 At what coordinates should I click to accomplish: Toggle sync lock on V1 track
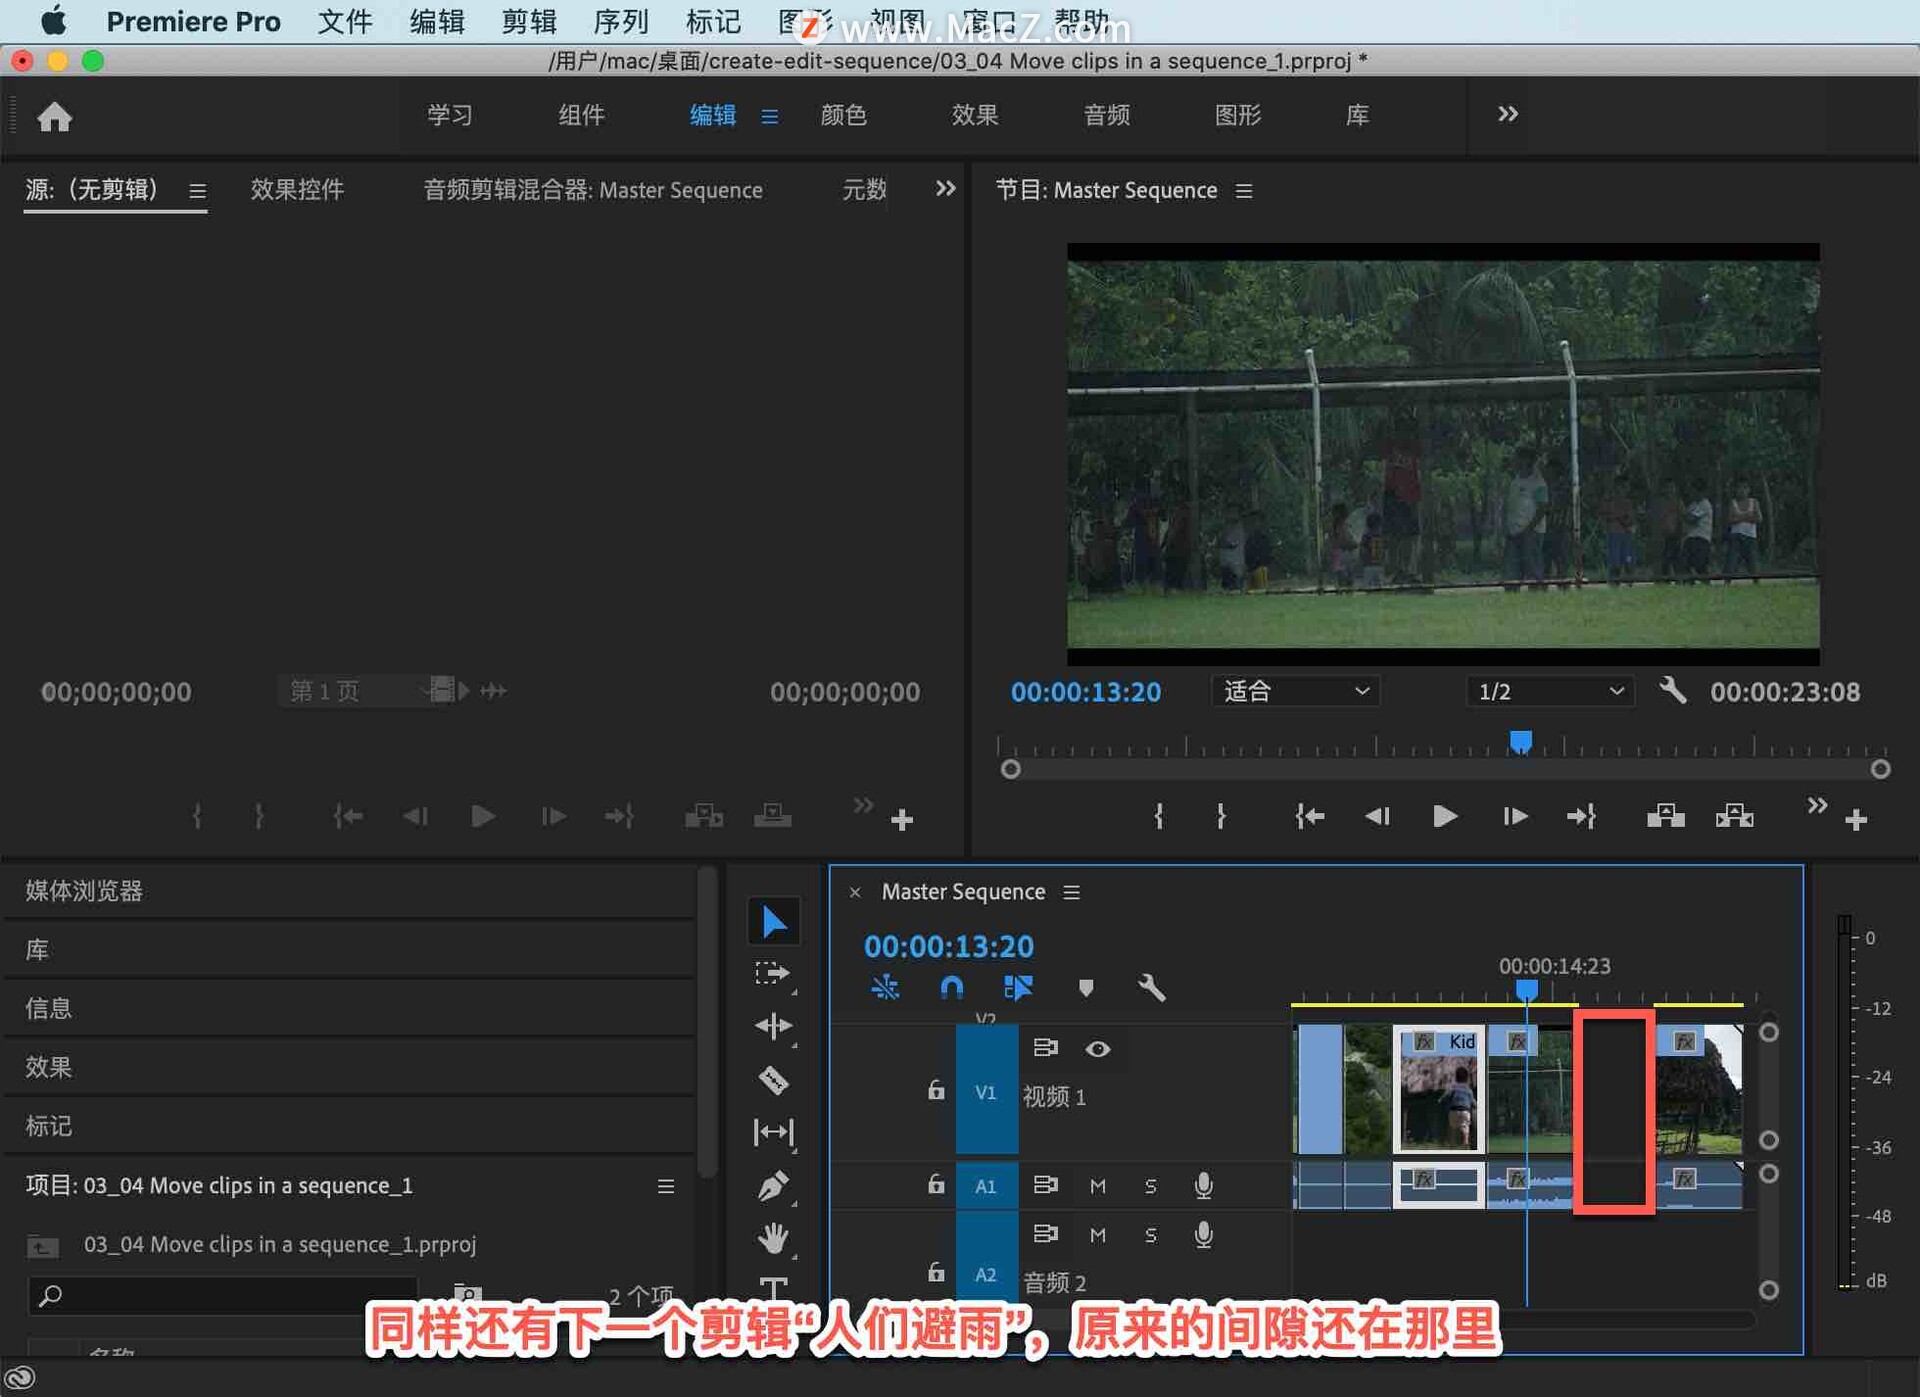[1045, 1047]
